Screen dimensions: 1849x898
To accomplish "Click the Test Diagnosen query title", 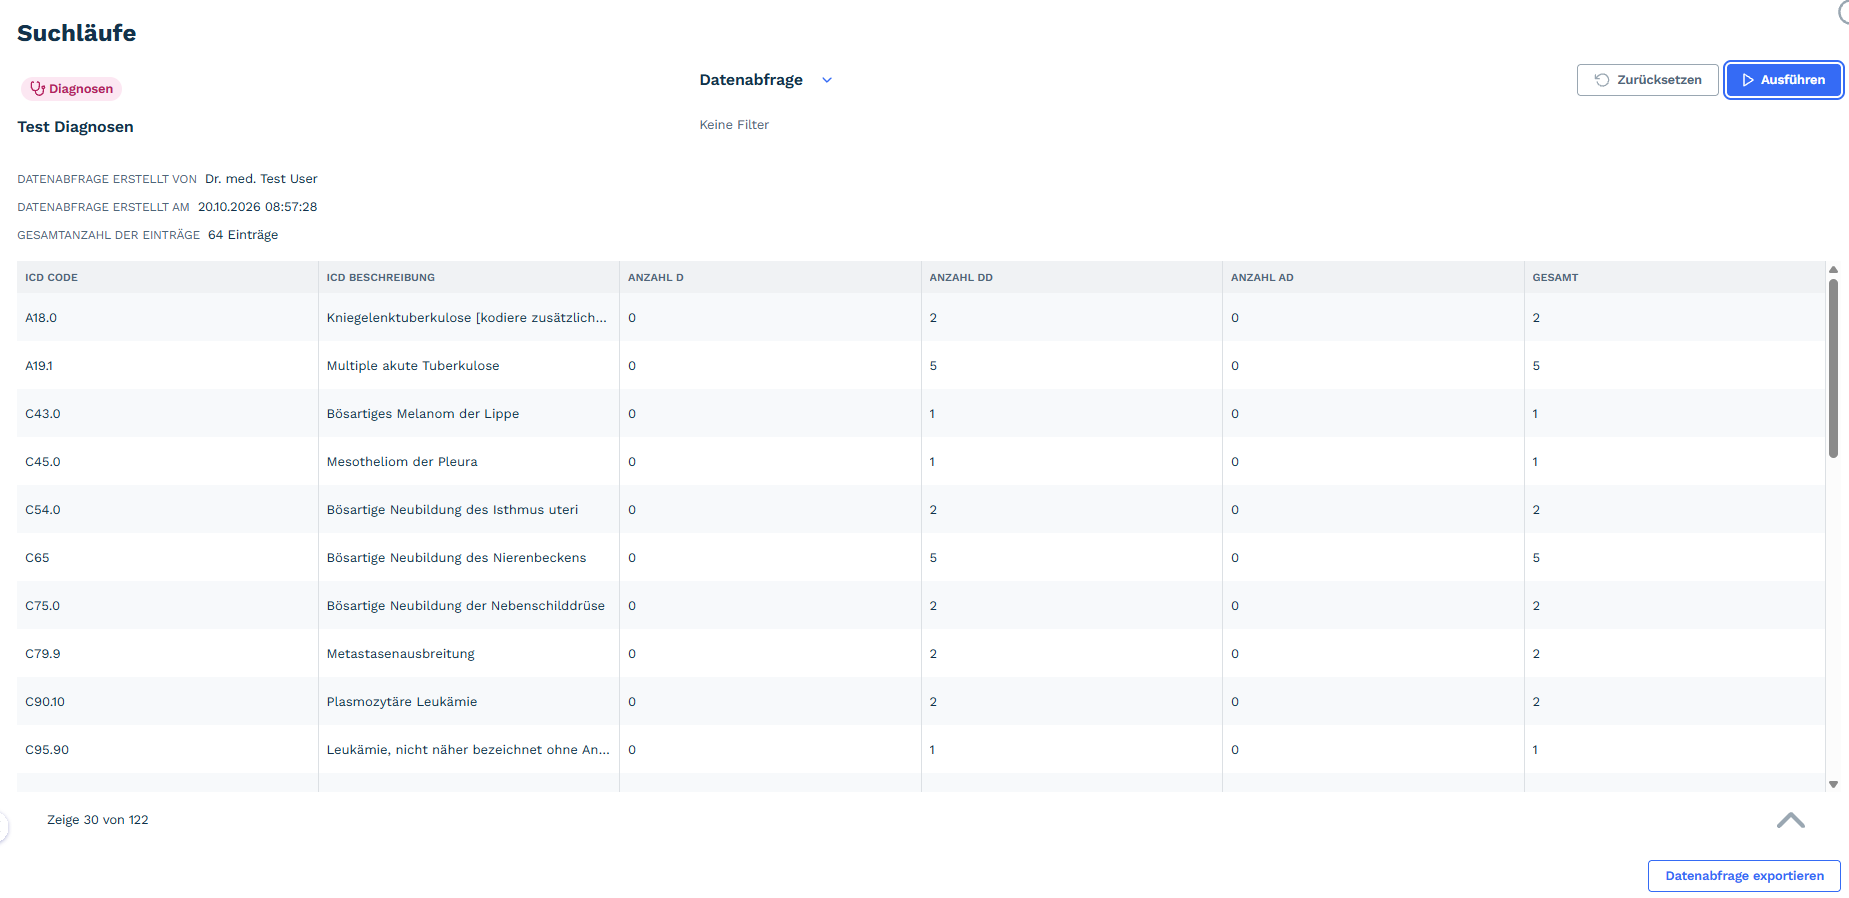I will 75,127.
